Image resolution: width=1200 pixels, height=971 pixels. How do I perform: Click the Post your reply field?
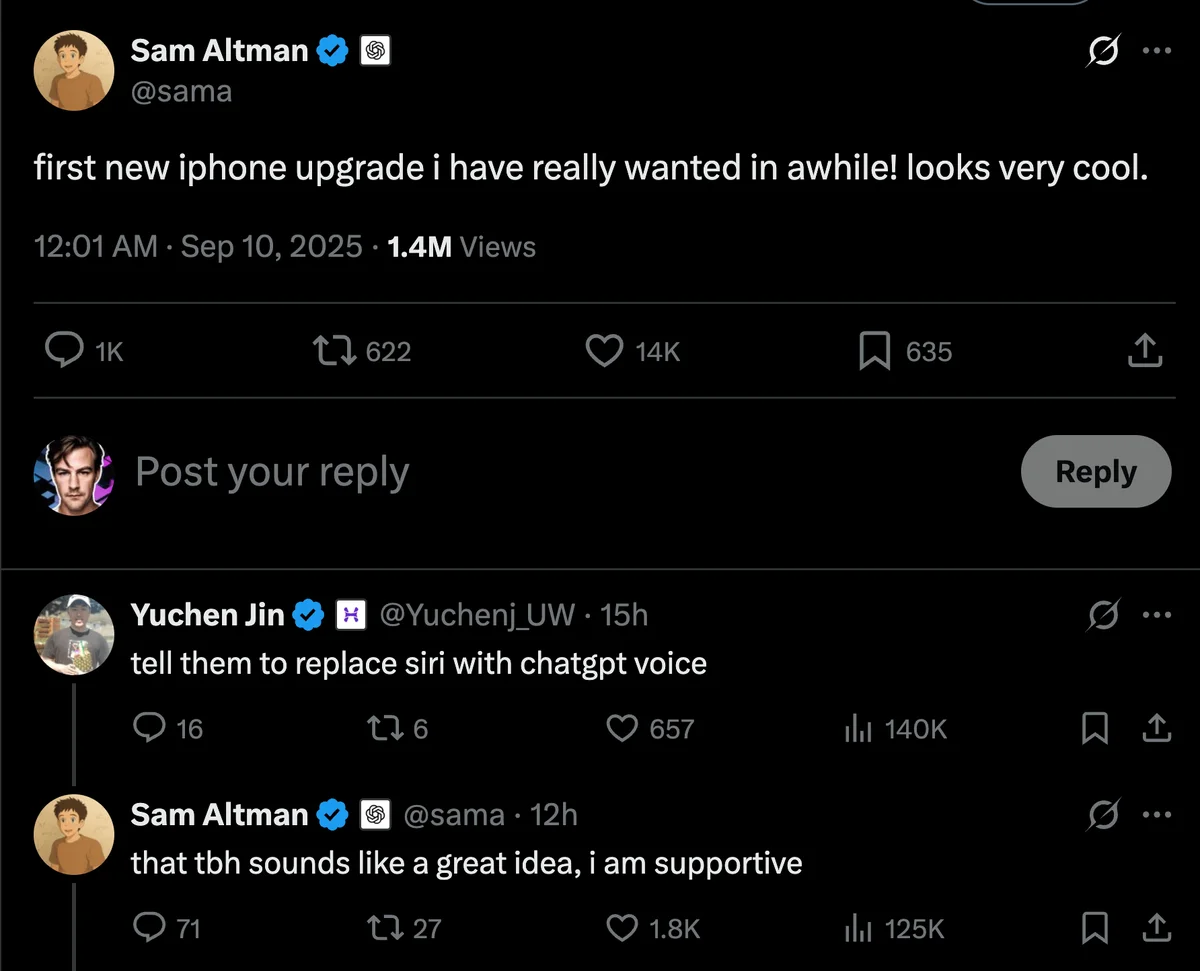500,472
